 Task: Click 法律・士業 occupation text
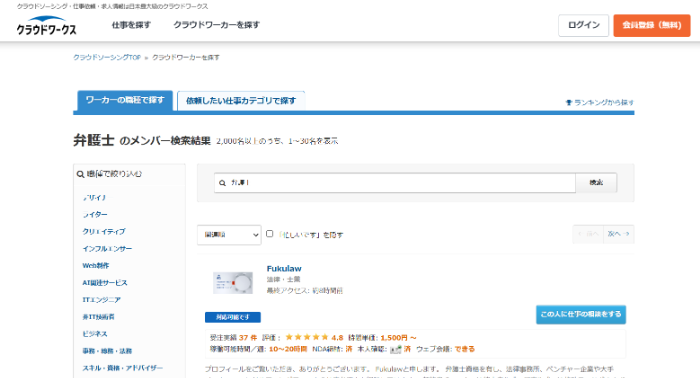tap(283, 280)
